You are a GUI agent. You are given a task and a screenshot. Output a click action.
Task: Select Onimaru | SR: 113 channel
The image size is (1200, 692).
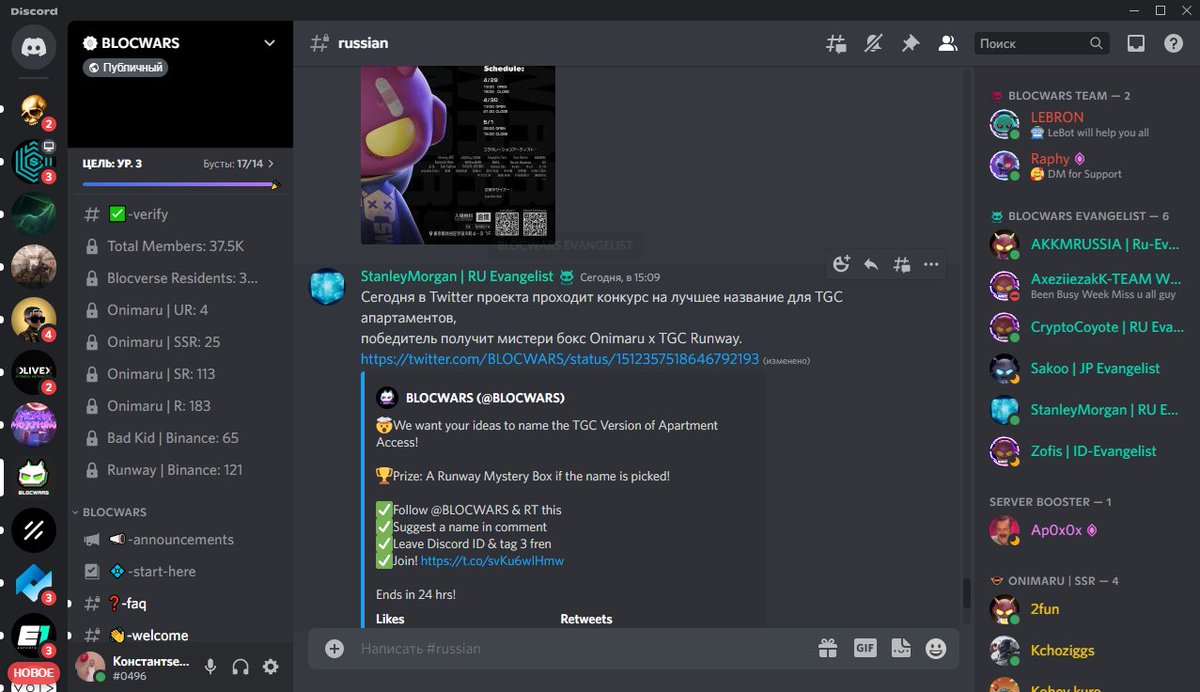click(181, 374)
